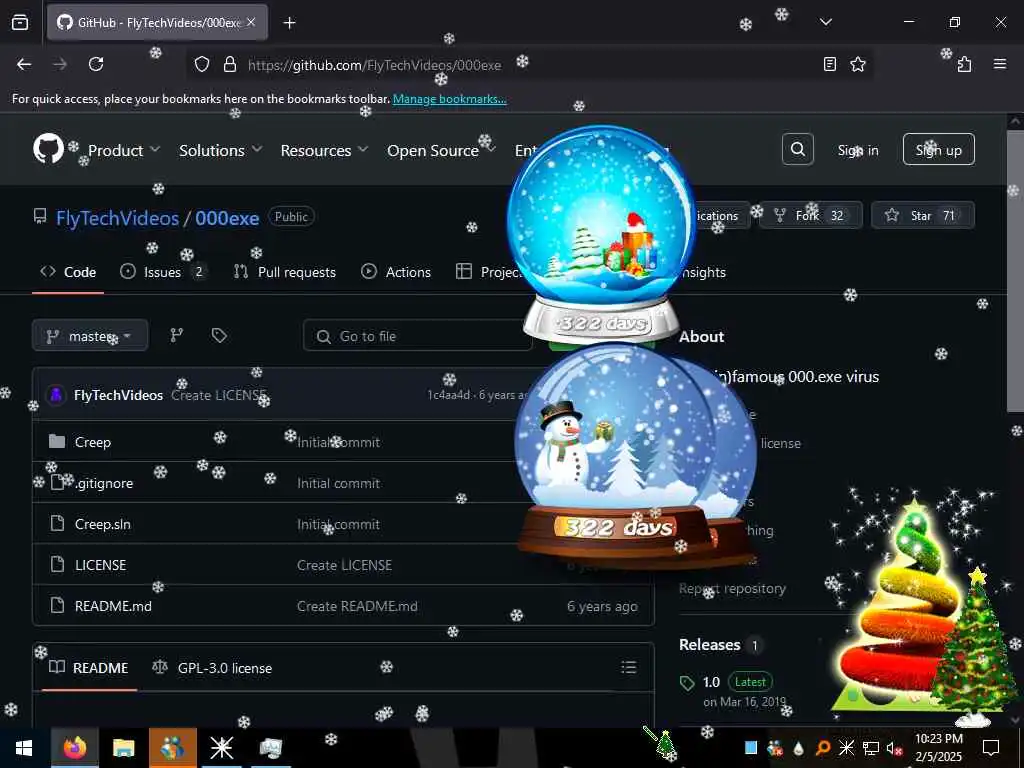Open the tracking protection shield icon
The image size is (1024, 768).
coord(202,64)
